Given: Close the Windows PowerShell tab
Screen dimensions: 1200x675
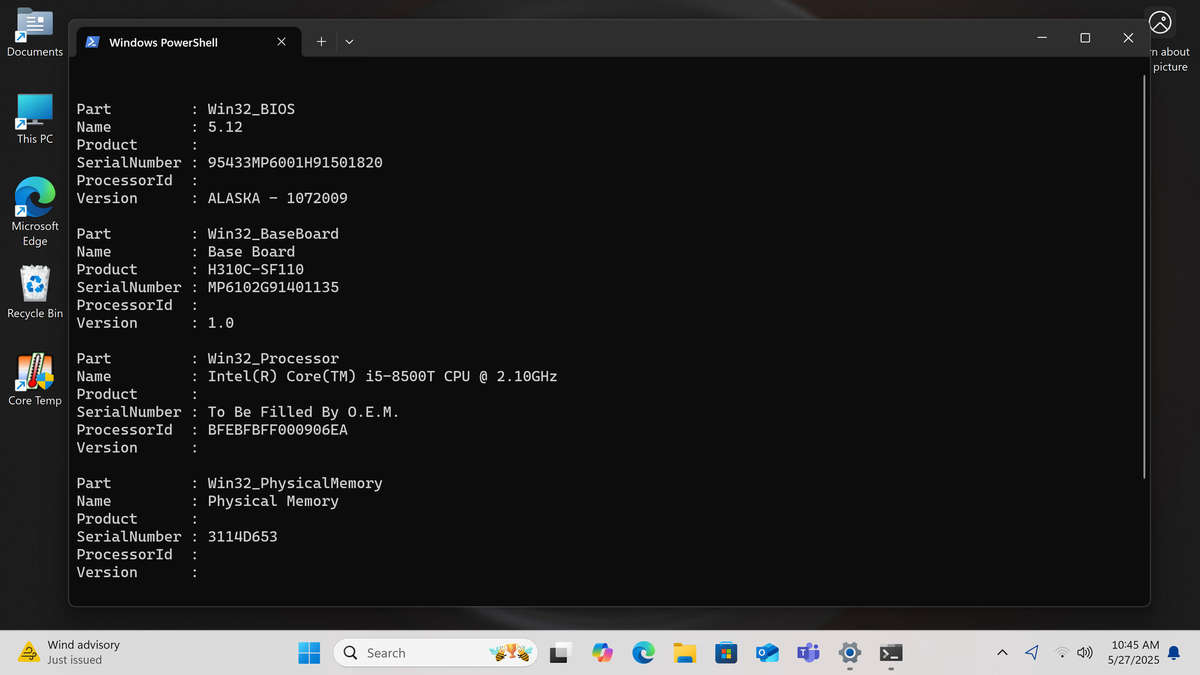Looking at the screenshot, I should tap(281, 41).
